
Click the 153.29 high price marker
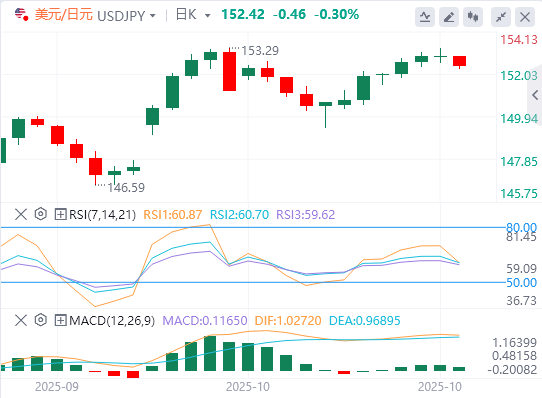pyautogui.click(x=260, y=51)
